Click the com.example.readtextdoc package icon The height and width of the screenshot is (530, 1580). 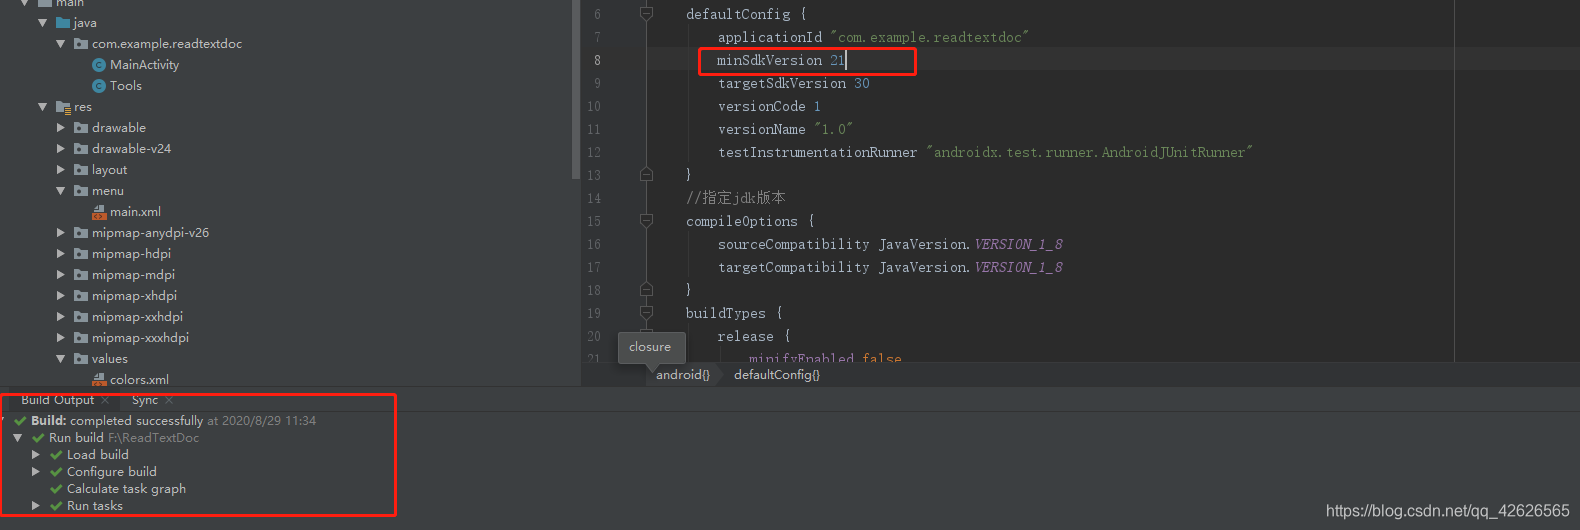[x=81, y=44]
